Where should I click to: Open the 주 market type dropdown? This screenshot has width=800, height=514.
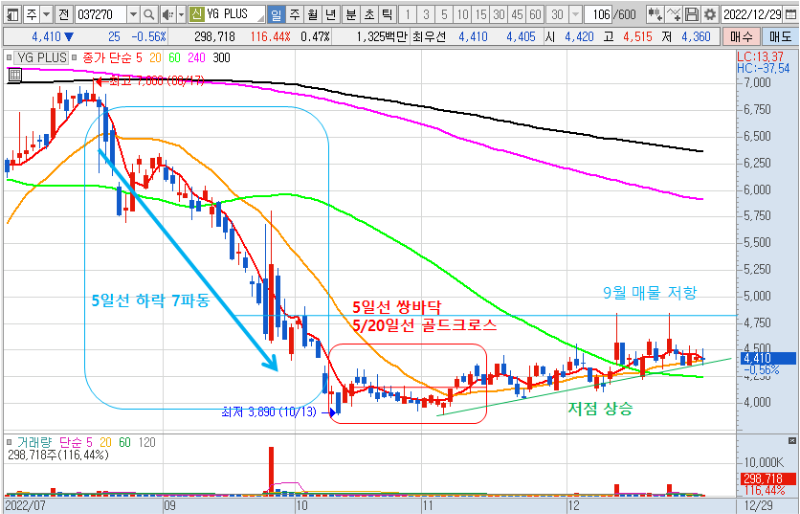click(x=46, y=14)
